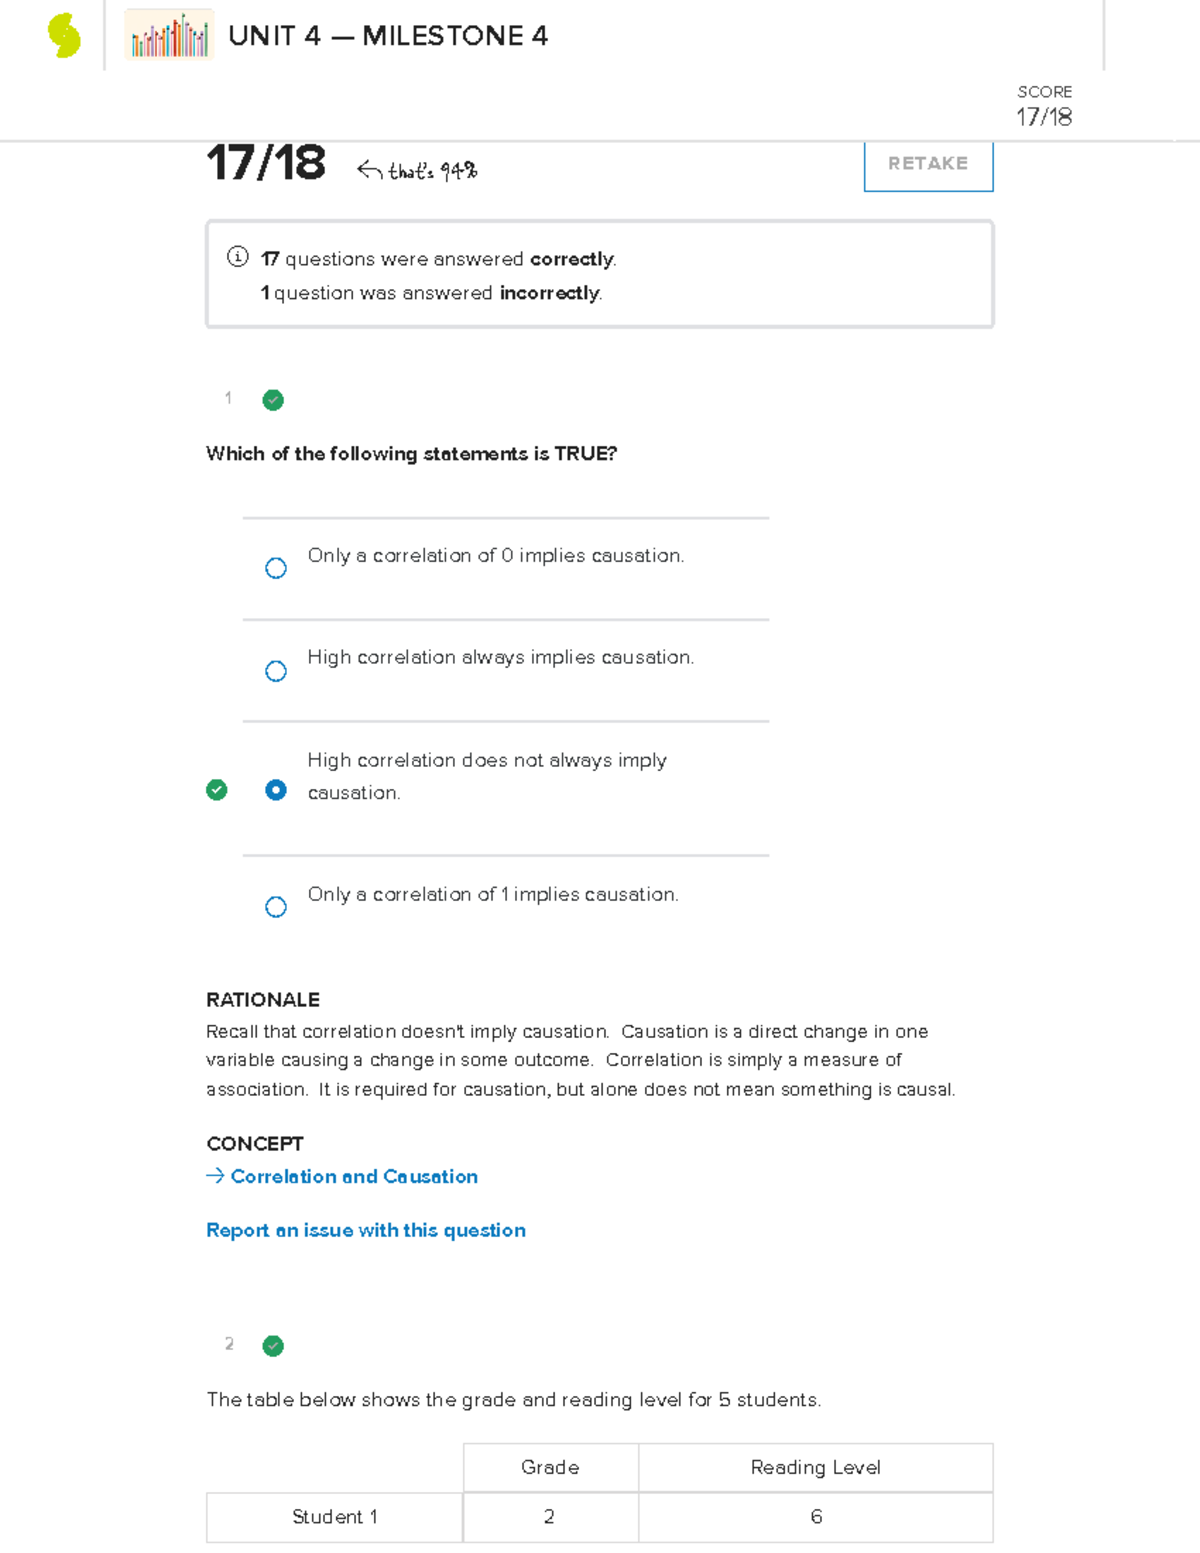Select 'High correlation always implies causation' option

(x=276, y=671)
